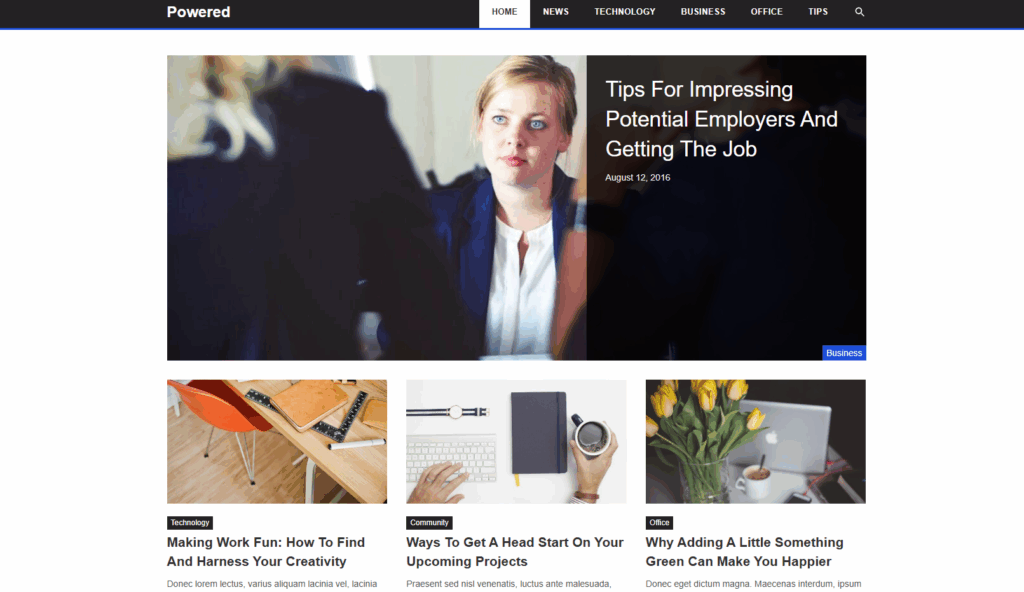Click the blue Business category tag

tap(844, 353)
